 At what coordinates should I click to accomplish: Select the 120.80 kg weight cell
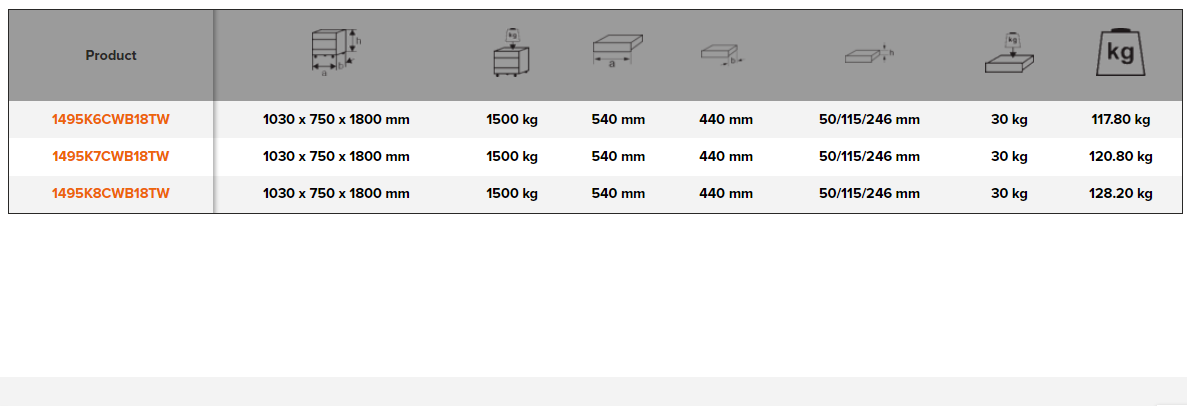click(x=1120, y=157)
